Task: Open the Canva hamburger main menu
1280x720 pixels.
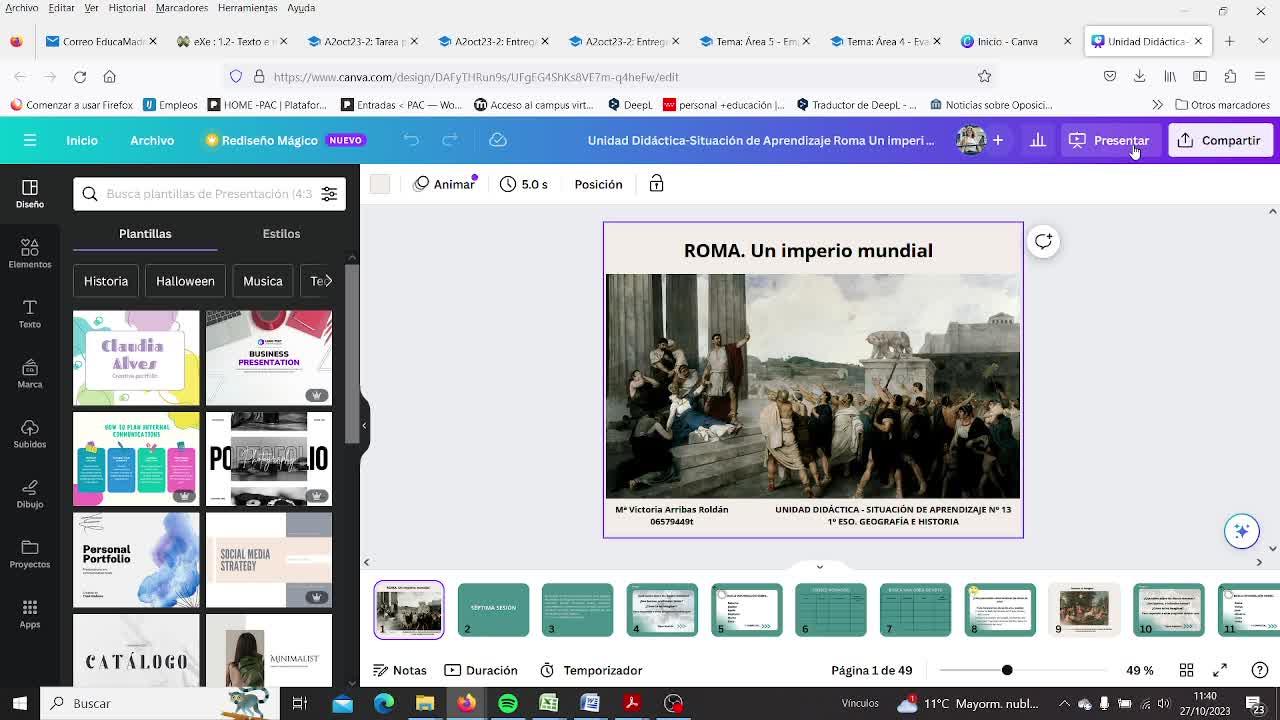Action: tap(30, 140)
